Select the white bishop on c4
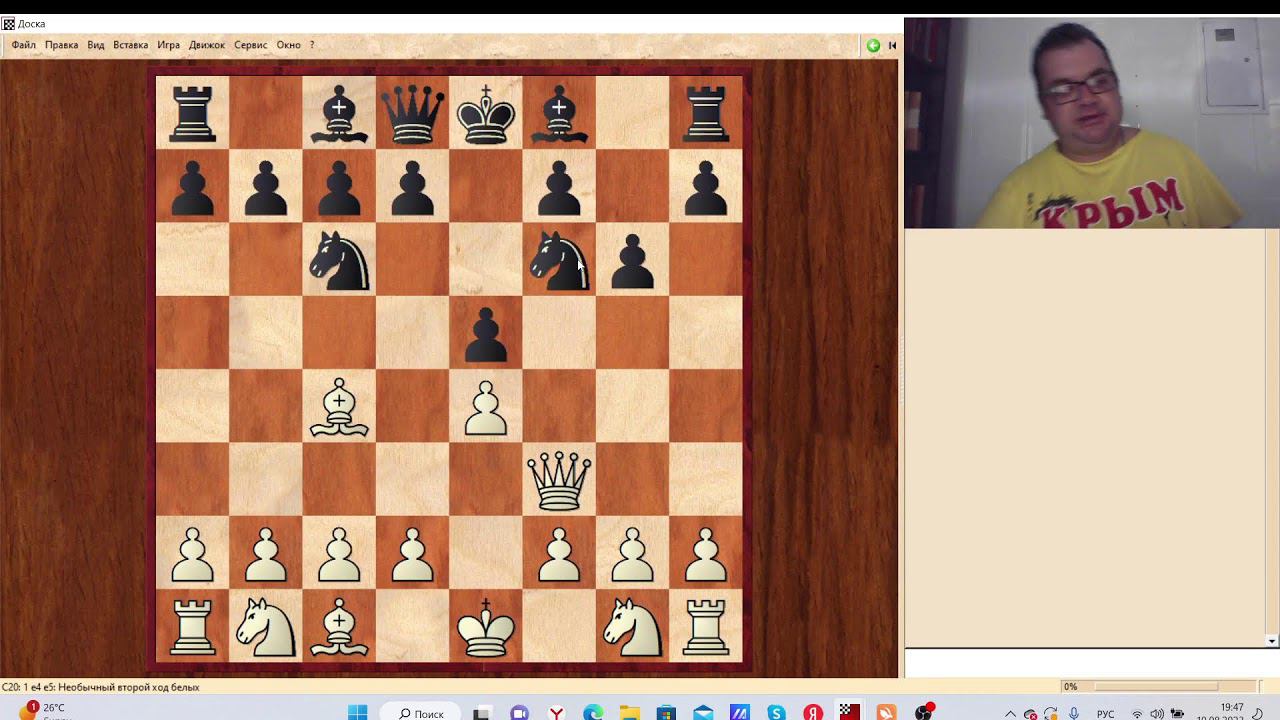The height and width of the screenshot is (720, 1280). (x=339, y=406)
